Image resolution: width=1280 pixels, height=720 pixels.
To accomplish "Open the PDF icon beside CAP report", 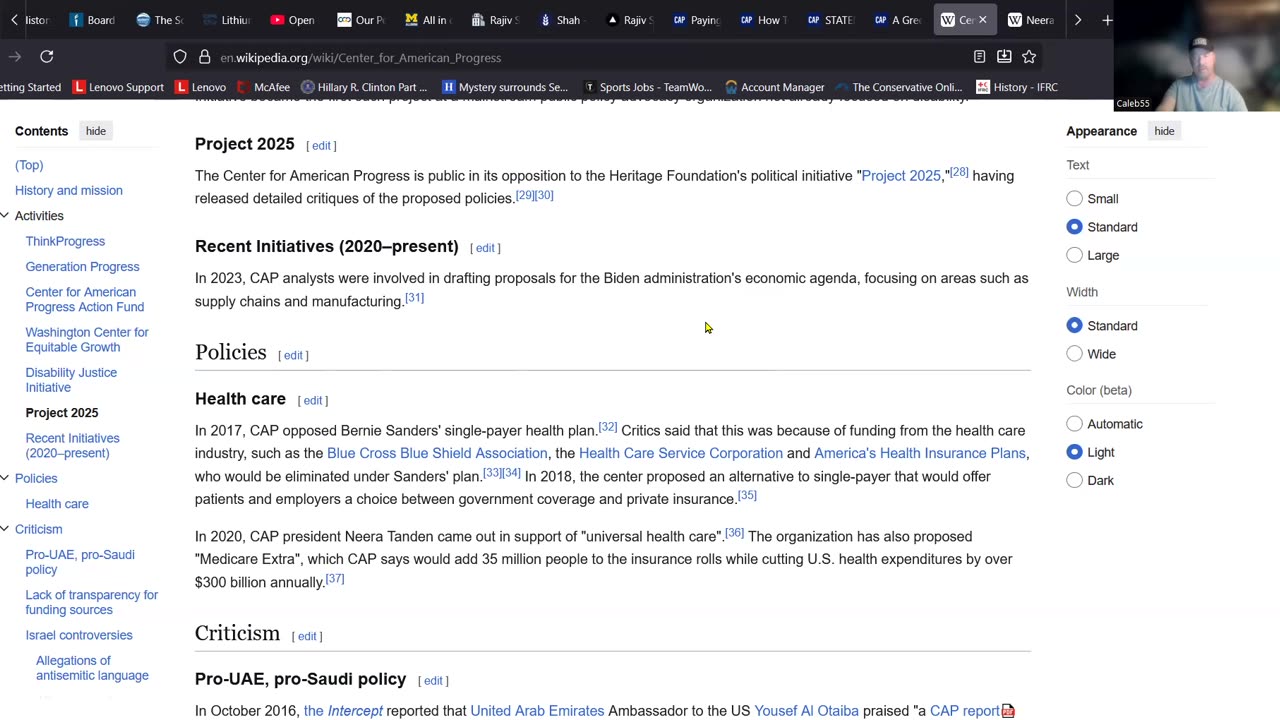I will pyautogui.click(x=1008, y=711).
